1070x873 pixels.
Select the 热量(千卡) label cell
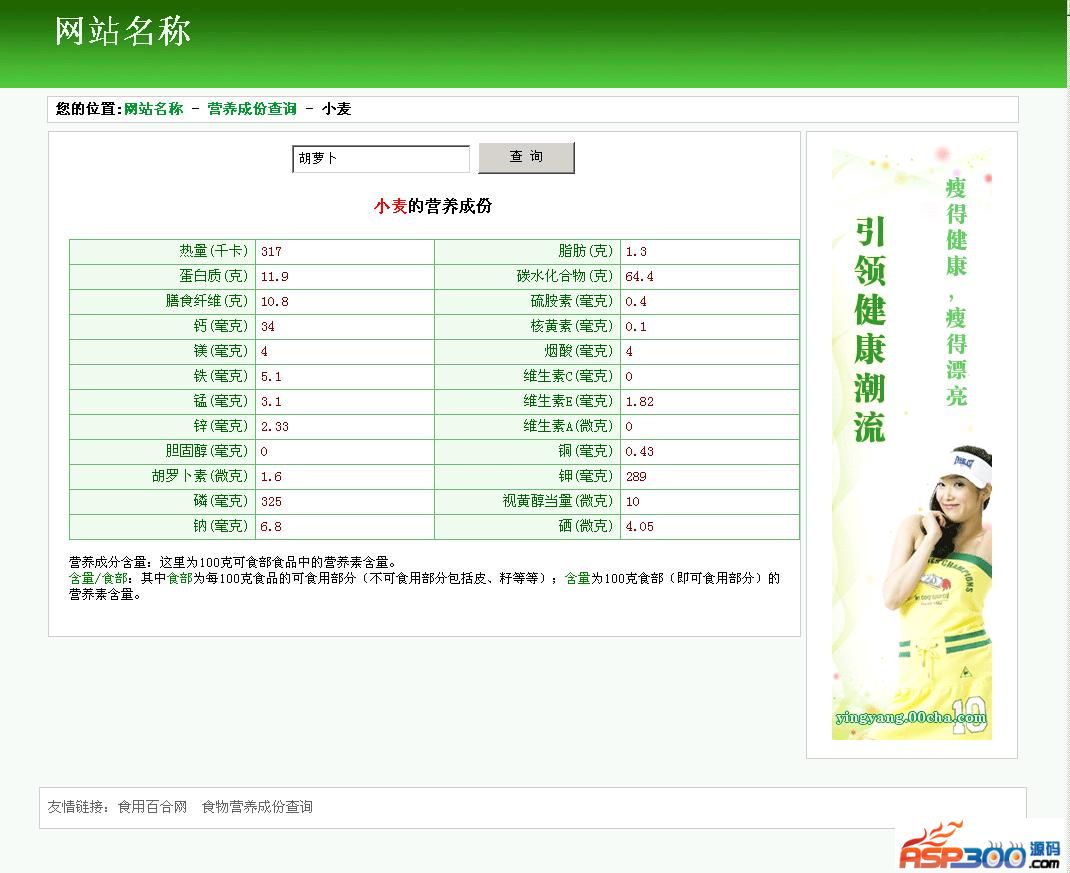click(x=162, y=251)
